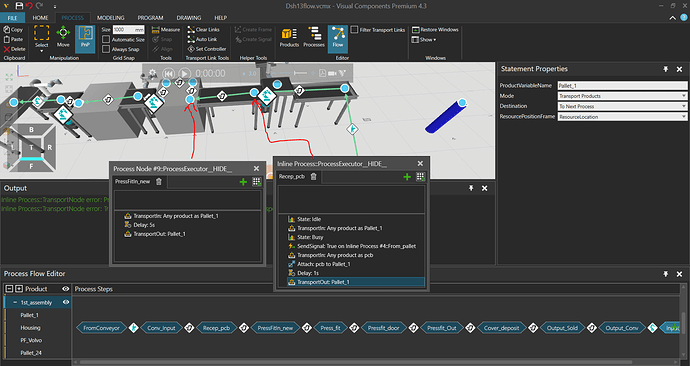Open the Destination dropdown
This screenshot has height=366, width=690.
(x=622, y=106)
